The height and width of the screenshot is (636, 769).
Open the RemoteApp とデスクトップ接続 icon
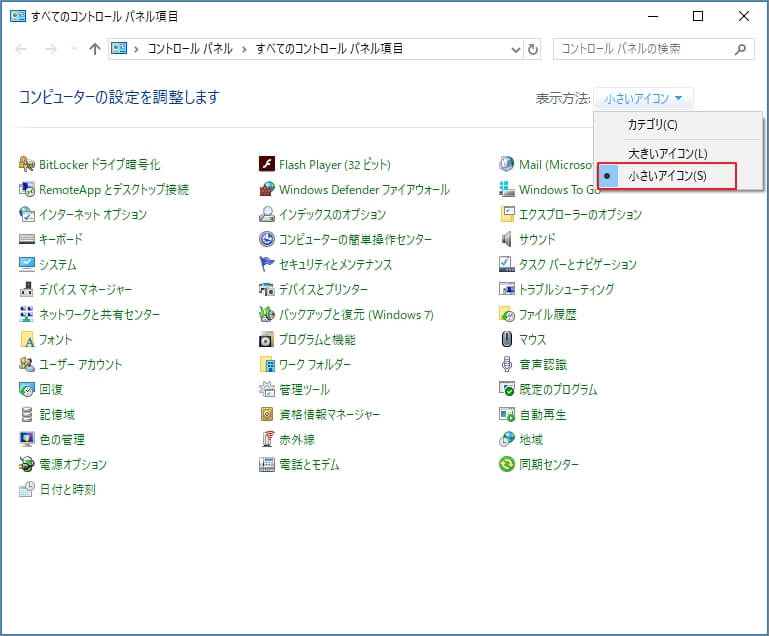[26, 189]
